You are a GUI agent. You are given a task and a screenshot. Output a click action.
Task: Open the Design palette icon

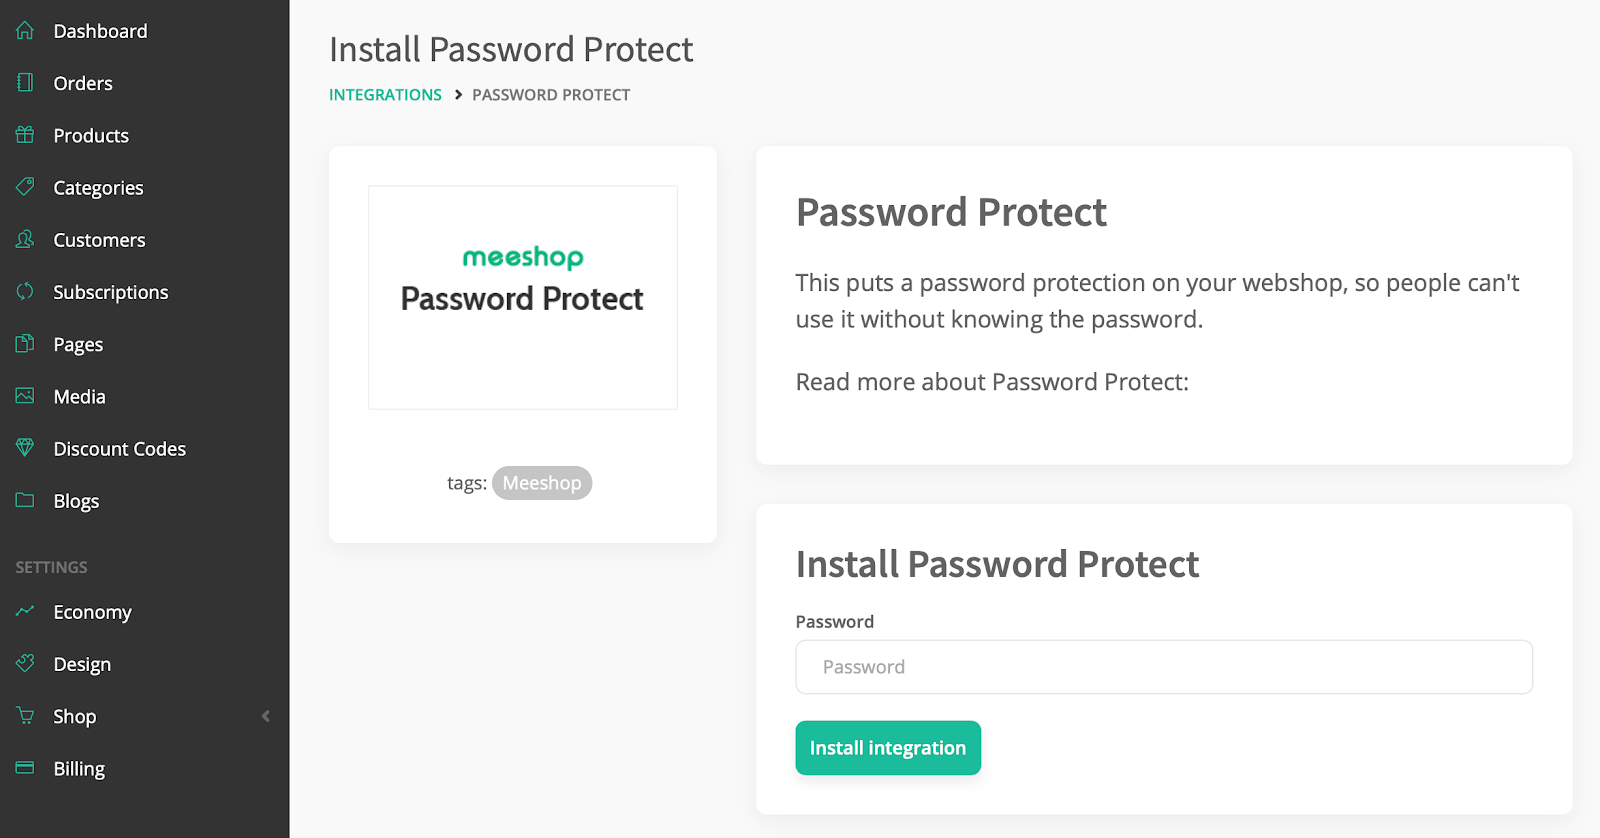25,664
